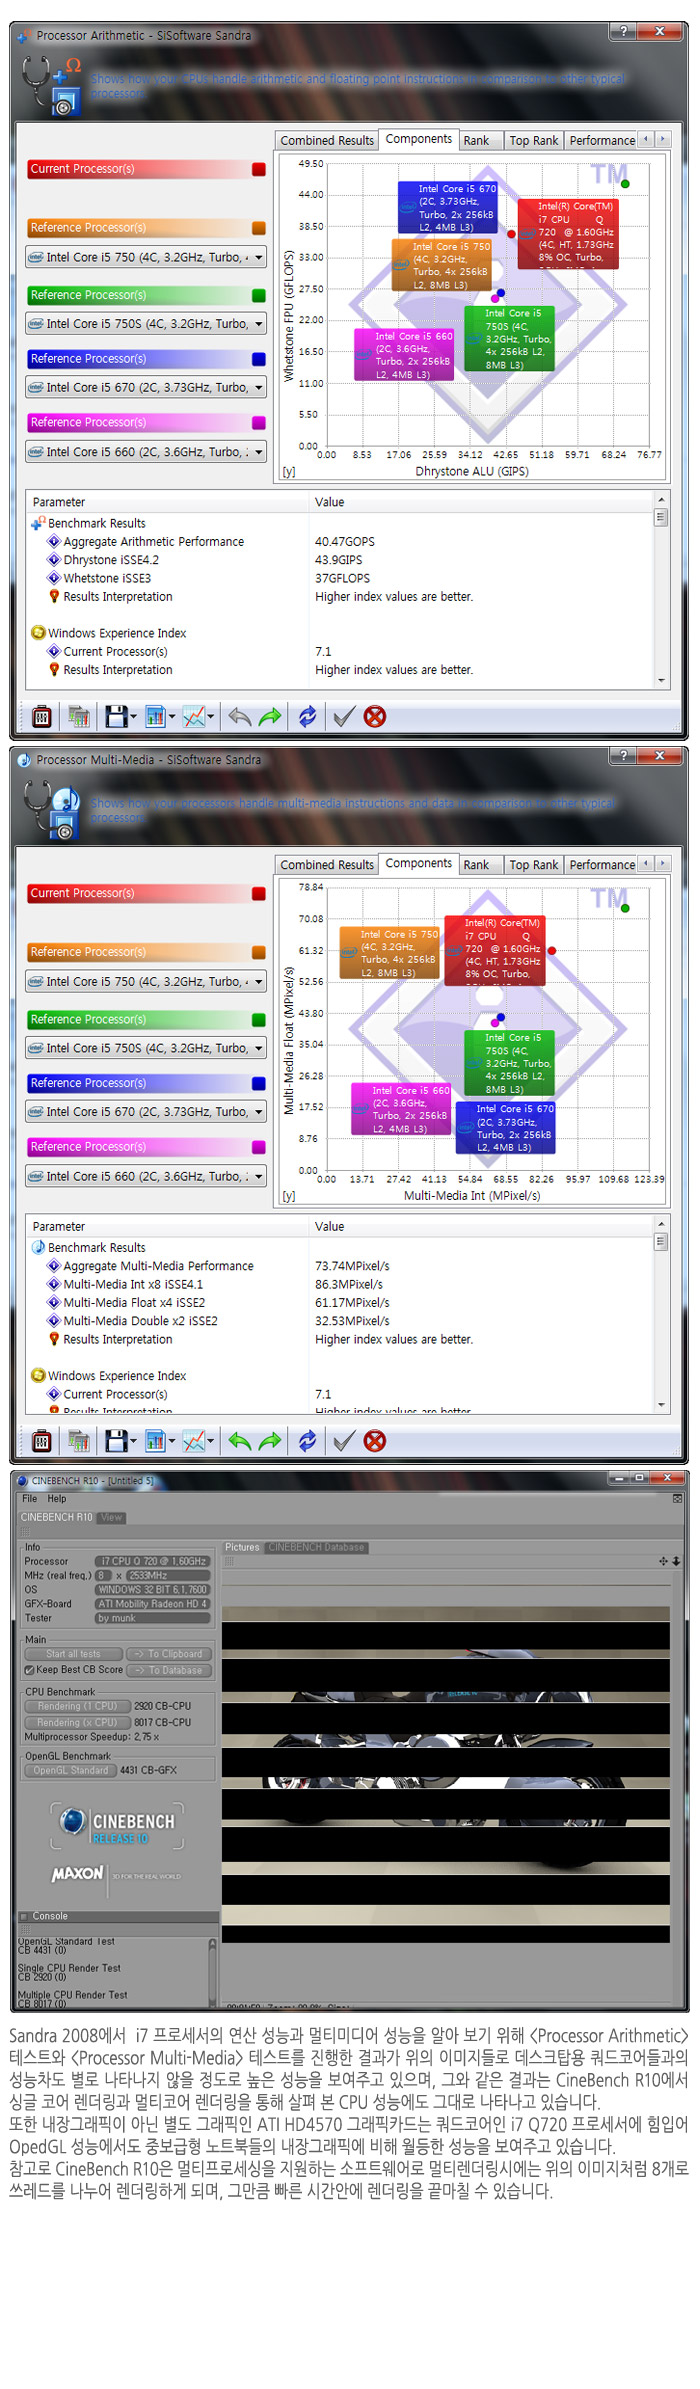This screenshot has width=700, height=2389.
Task: Open options icon in Arithmetic window toolbar
Action: pyautogui.click(x=42, y=716)
